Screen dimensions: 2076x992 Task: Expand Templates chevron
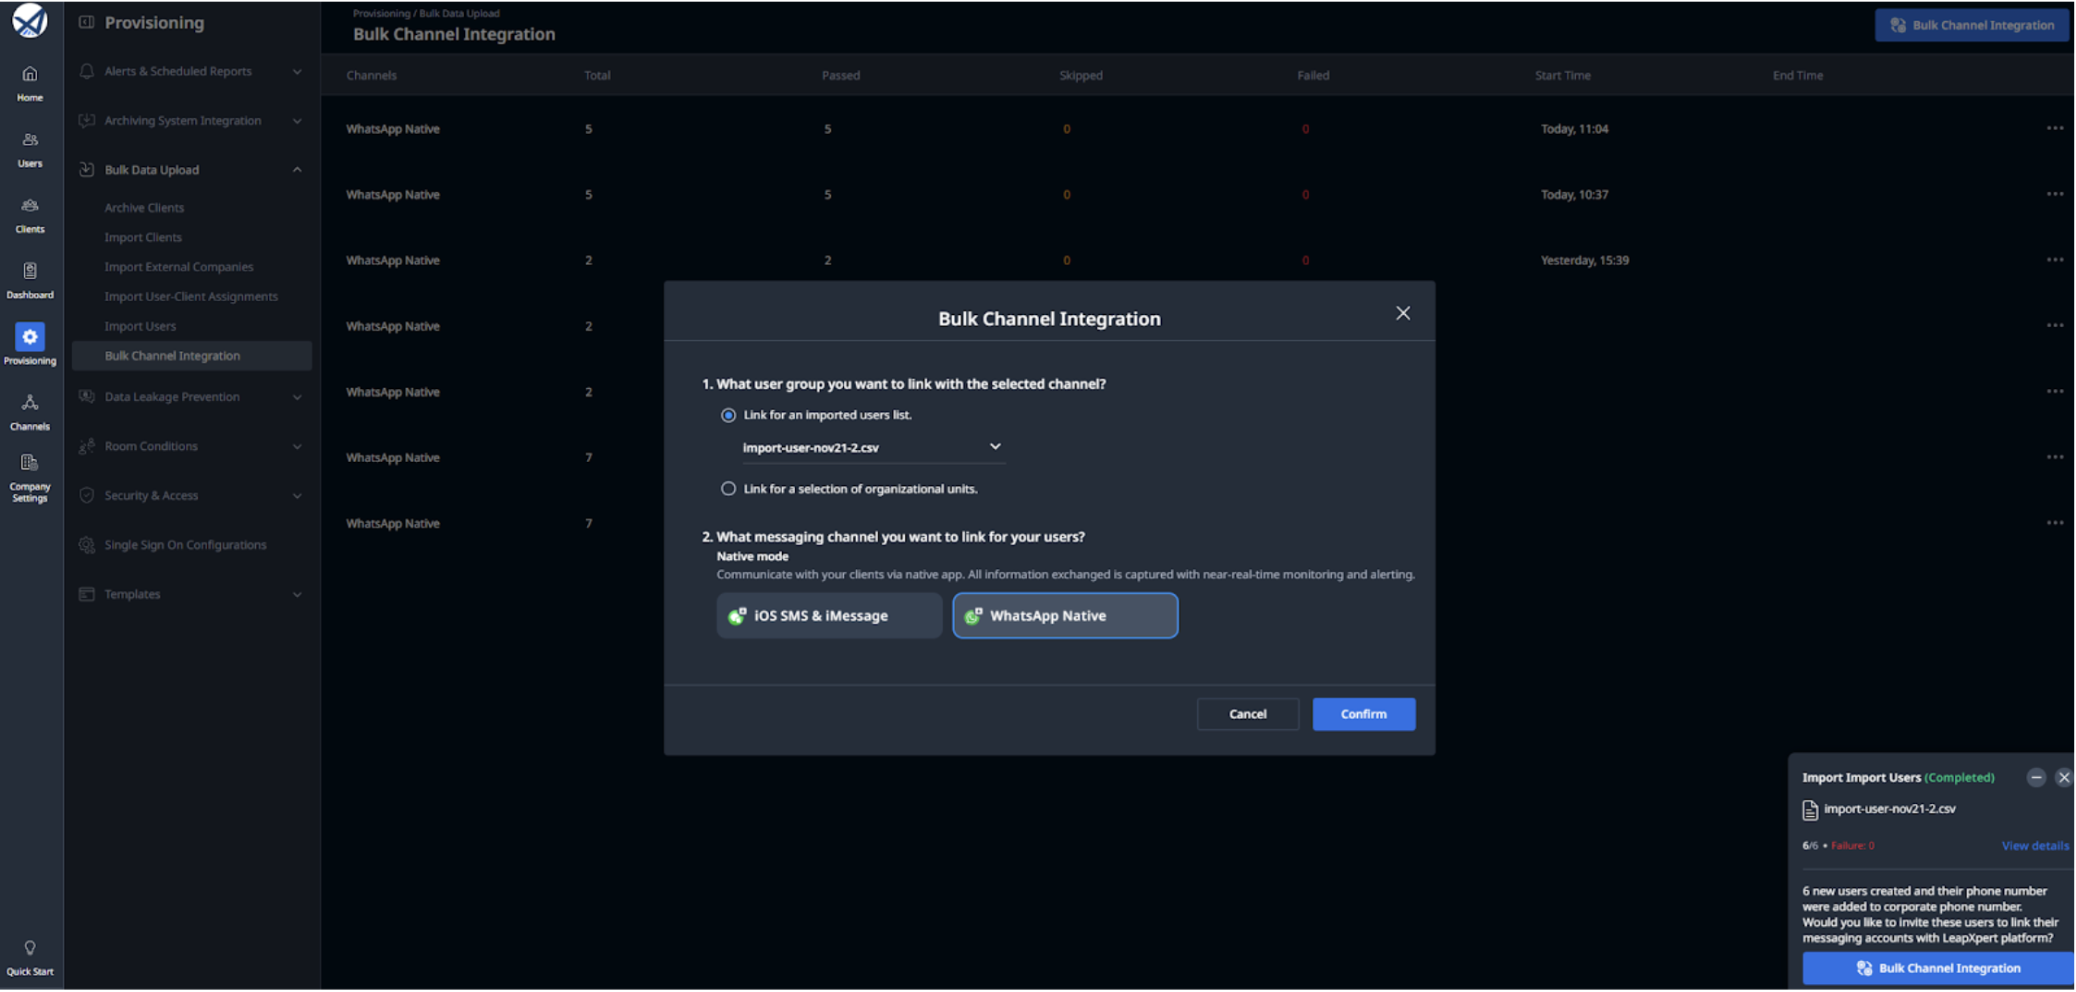(297, 594)
